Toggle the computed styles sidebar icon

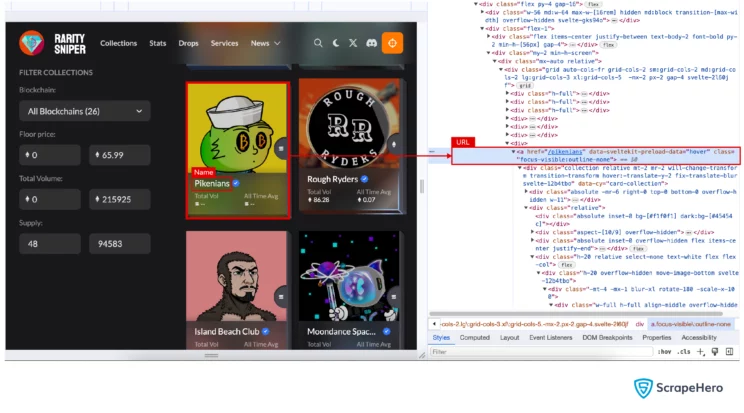point(730,352)
